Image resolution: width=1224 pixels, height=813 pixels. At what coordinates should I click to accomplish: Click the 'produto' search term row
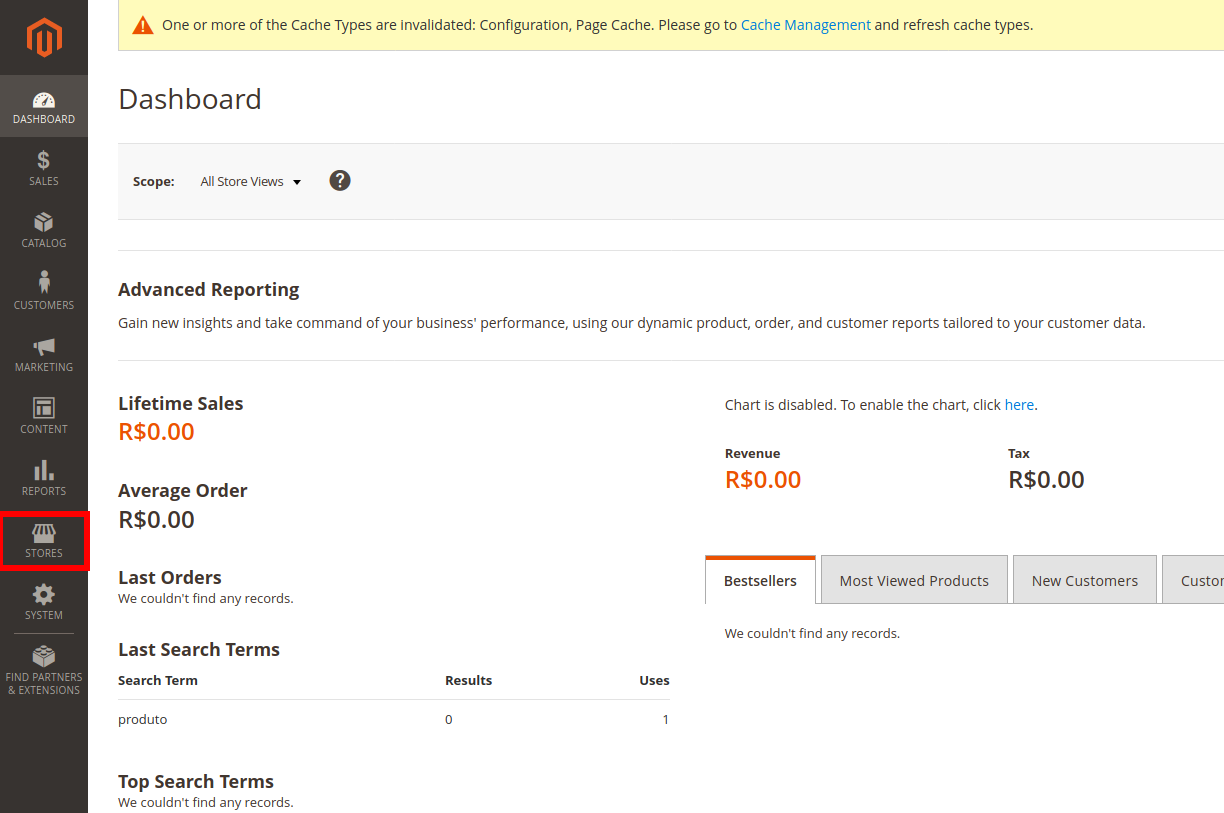(143, 720)
